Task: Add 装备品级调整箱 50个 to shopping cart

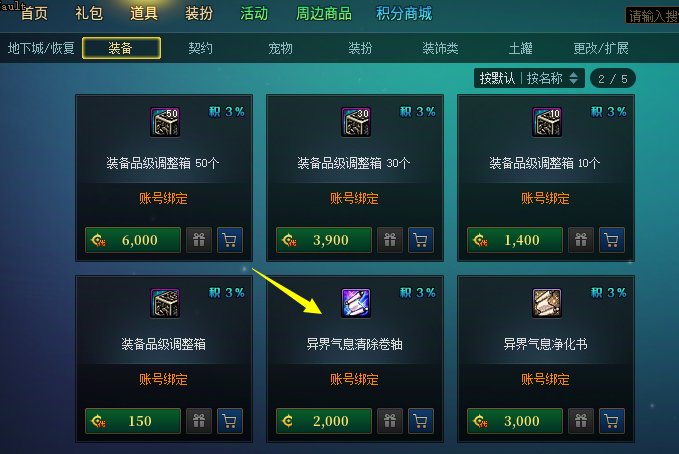Action: [230, 240]
